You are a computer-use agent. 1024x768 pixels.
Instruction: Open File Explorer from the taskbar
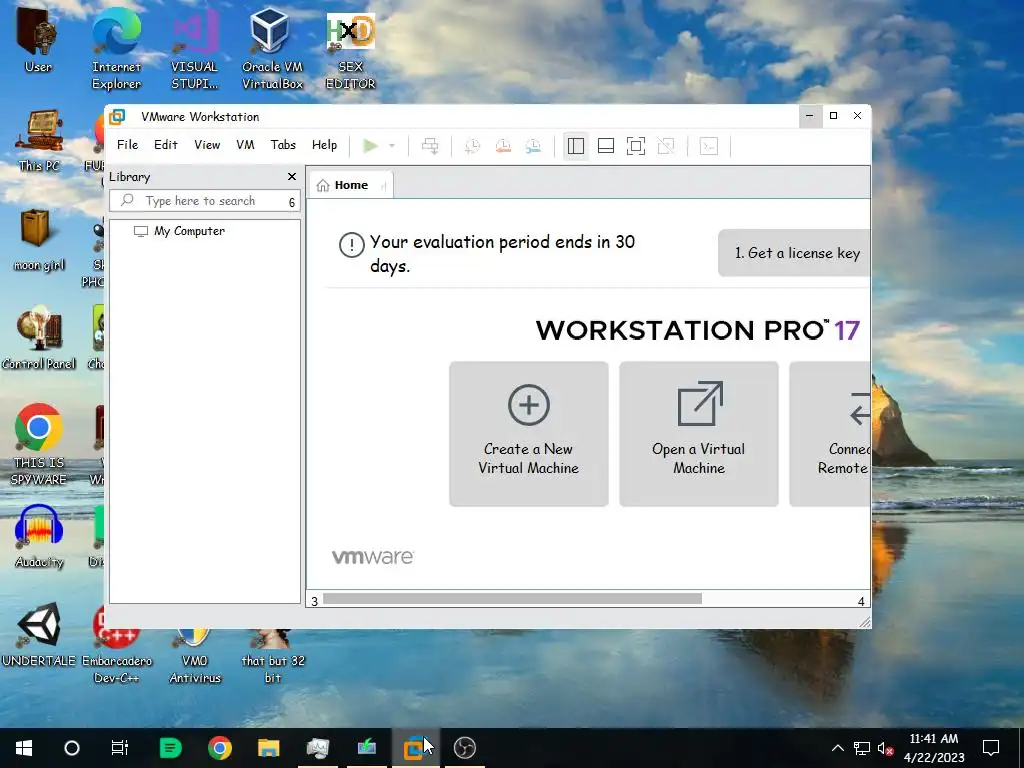268,748
